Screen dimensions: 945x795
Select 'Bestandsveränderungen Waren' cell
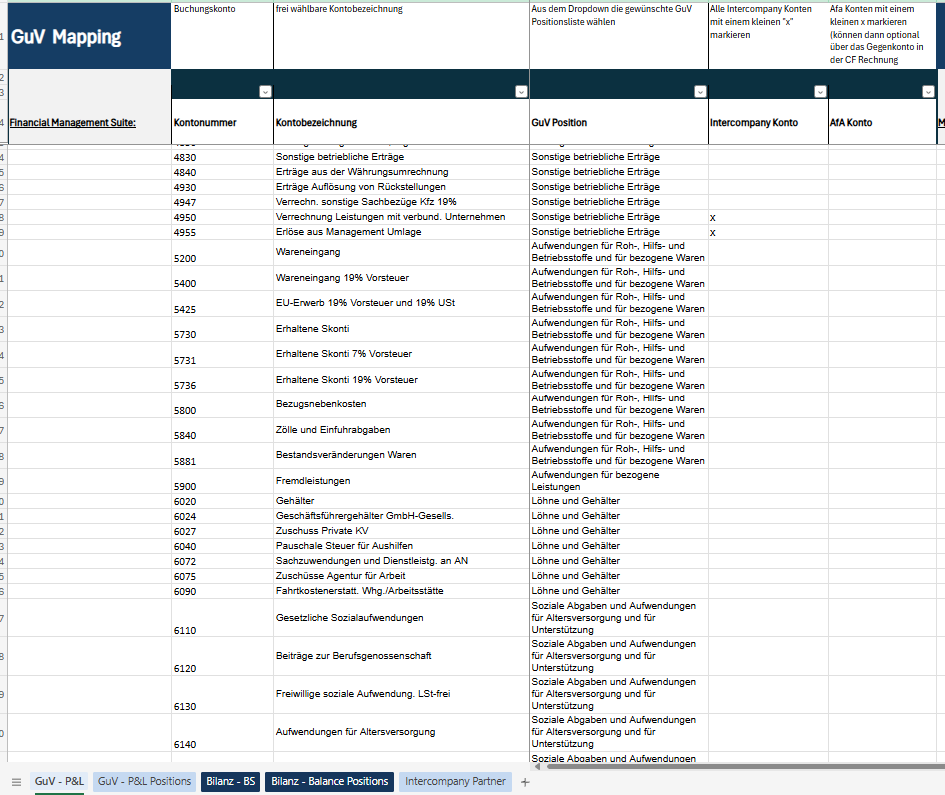coord(401,456)
